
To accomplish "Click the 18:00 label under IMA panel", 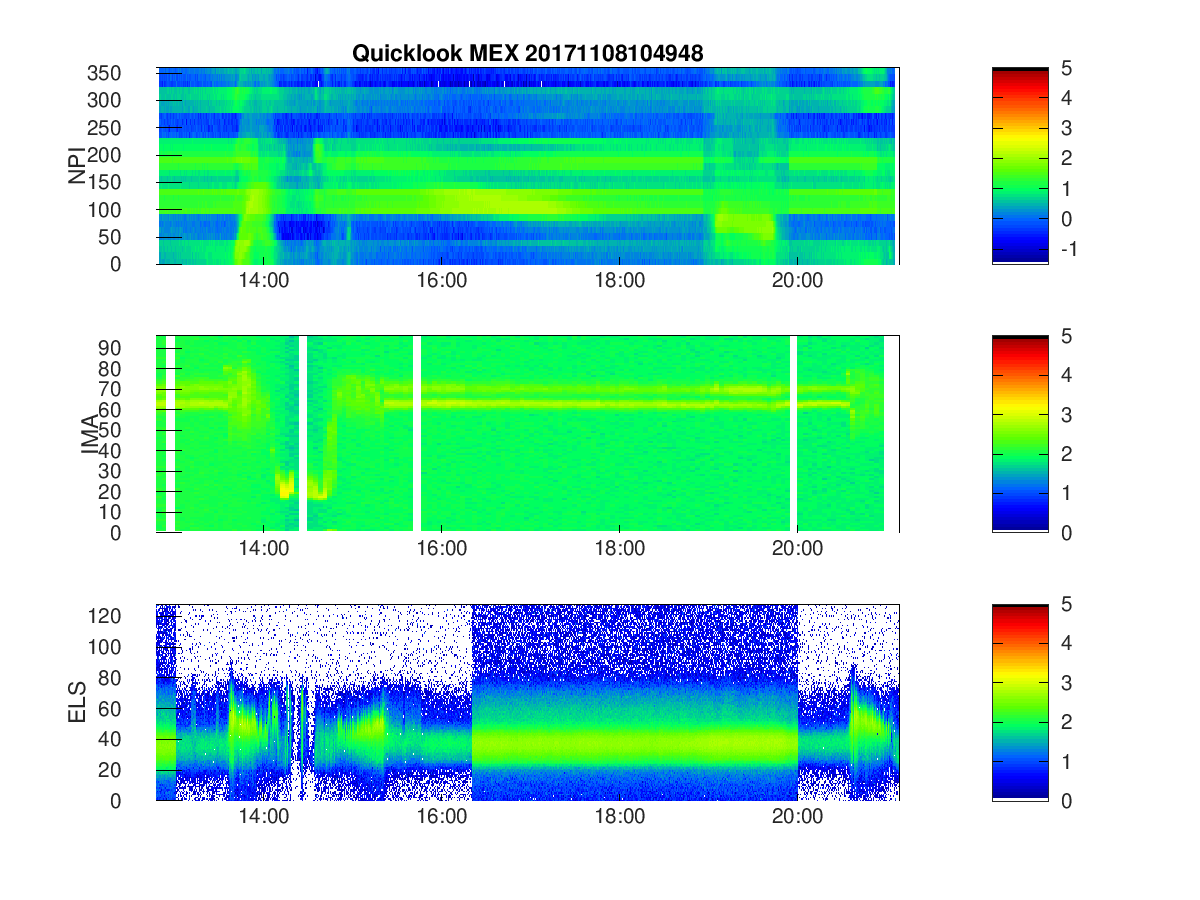I will (x=620, y=549).
